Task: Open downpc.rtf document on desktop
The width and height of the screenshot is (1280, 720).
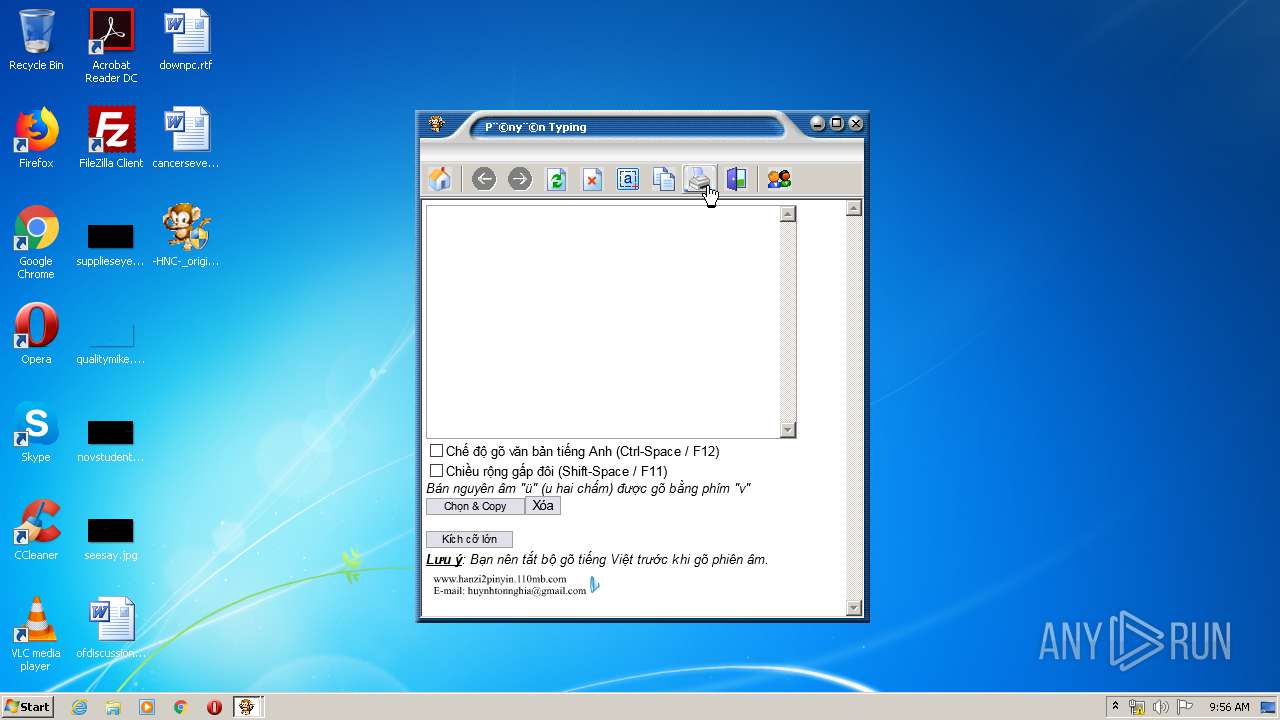Action: [x=186, y=41]
